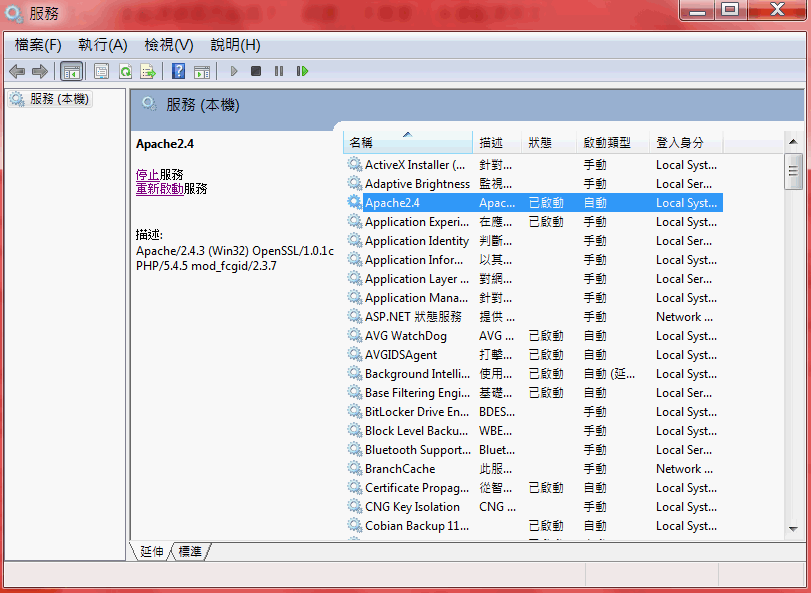Click the 停止 link to stop Apache2.4
This screenshot has width=811, height=593.
coord(147,174)
